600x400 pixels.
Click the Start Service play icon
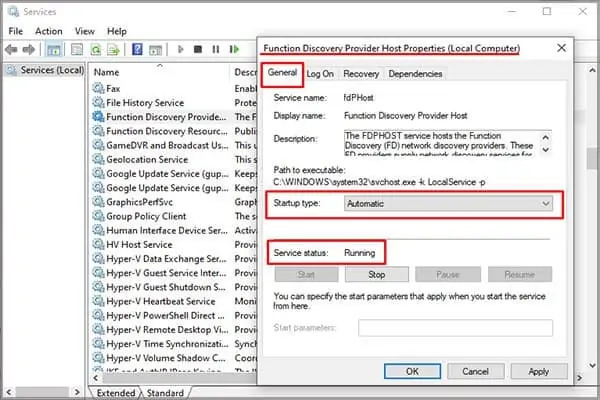[181, 49]
